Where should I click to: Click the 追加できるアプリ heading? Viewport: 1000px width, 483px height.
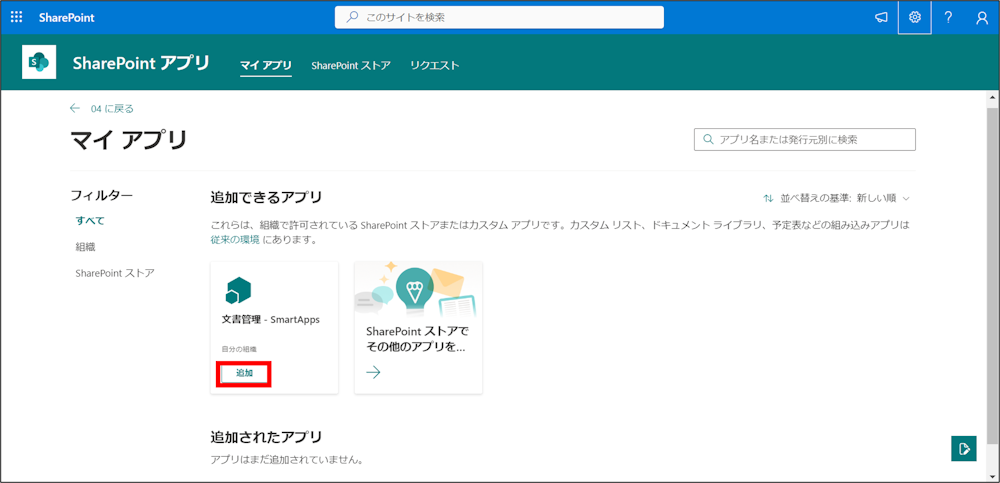(266, 198)
